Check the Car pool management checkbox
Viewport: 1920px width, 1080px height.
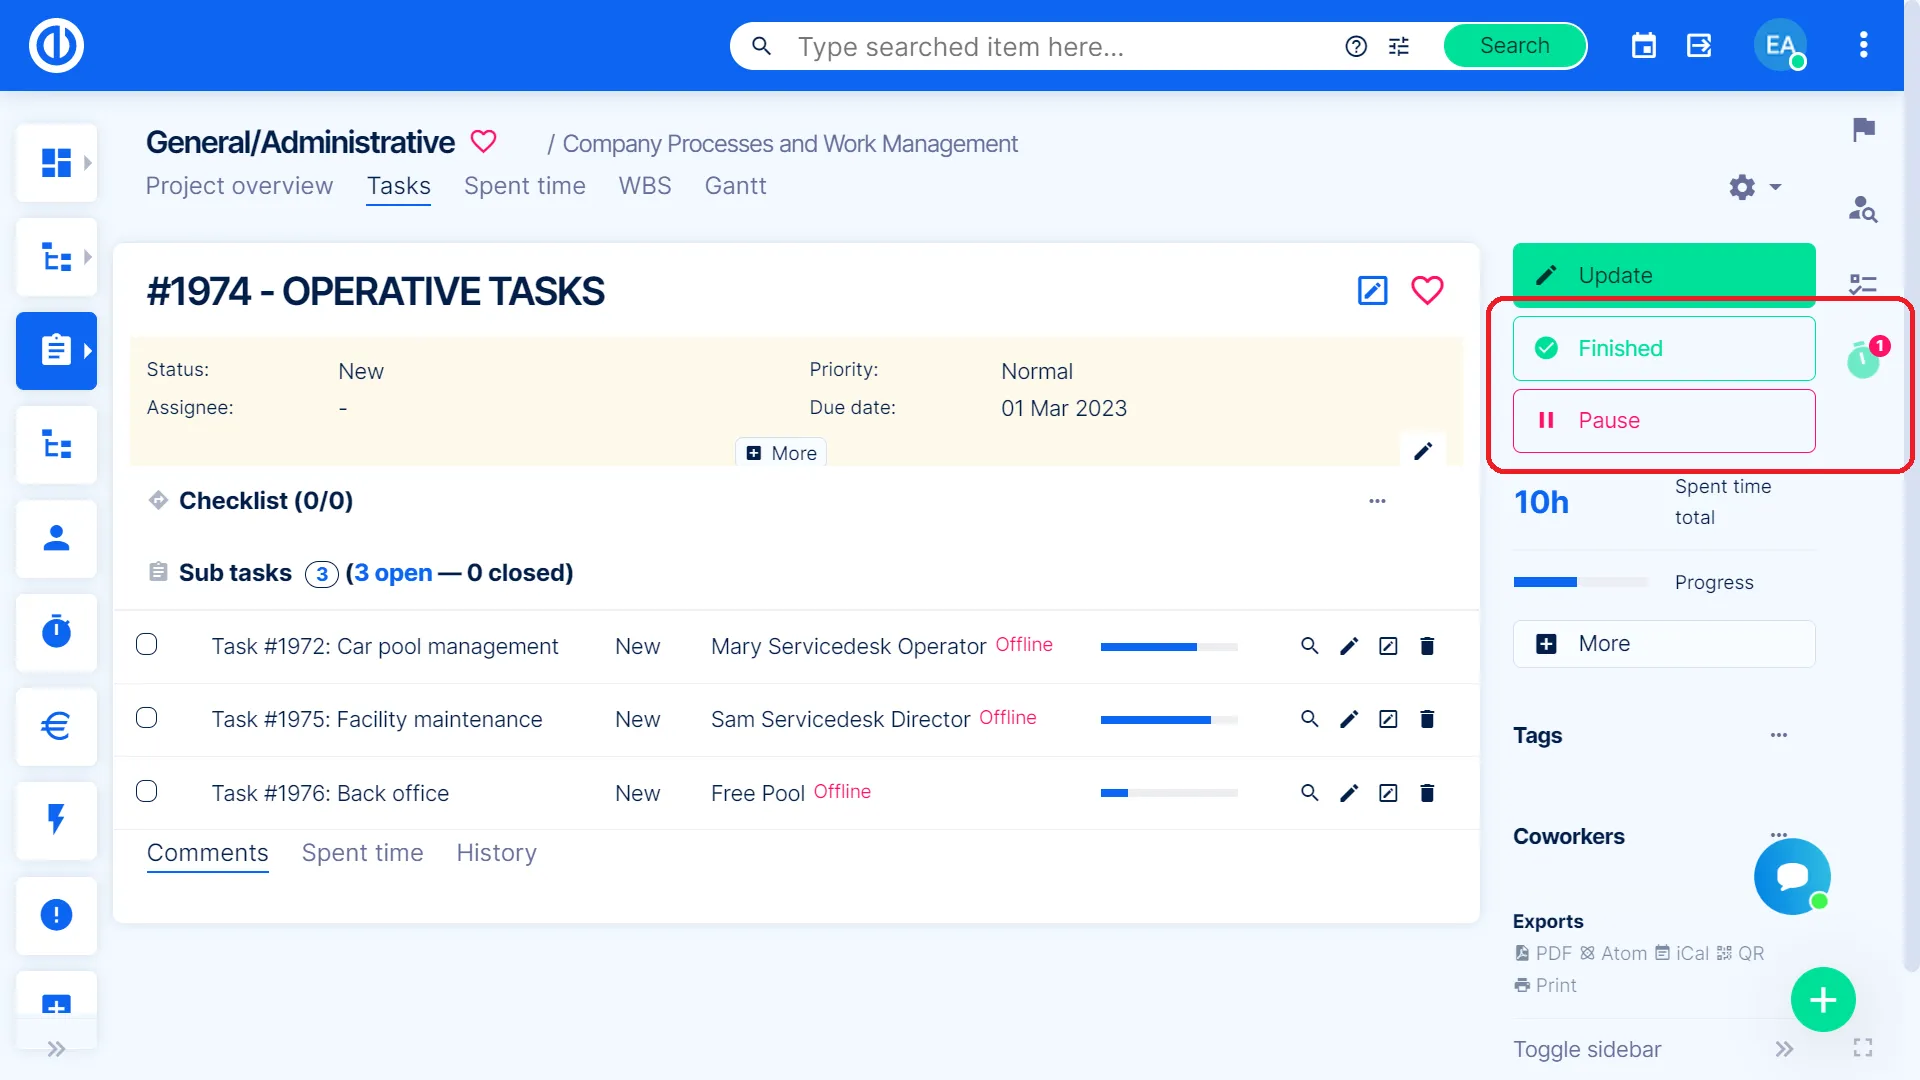coord(147,645)
